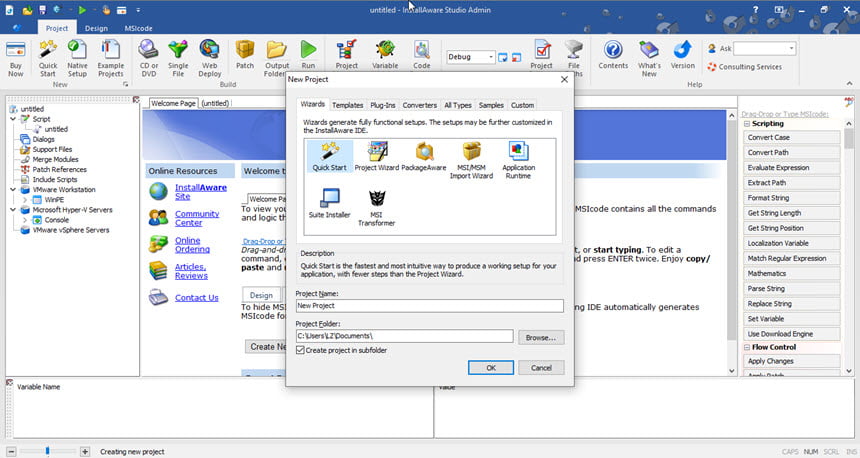Screen dimensions: 860x458
Task: Toggle Create project in subfolder checkbox
Action: 301,350
